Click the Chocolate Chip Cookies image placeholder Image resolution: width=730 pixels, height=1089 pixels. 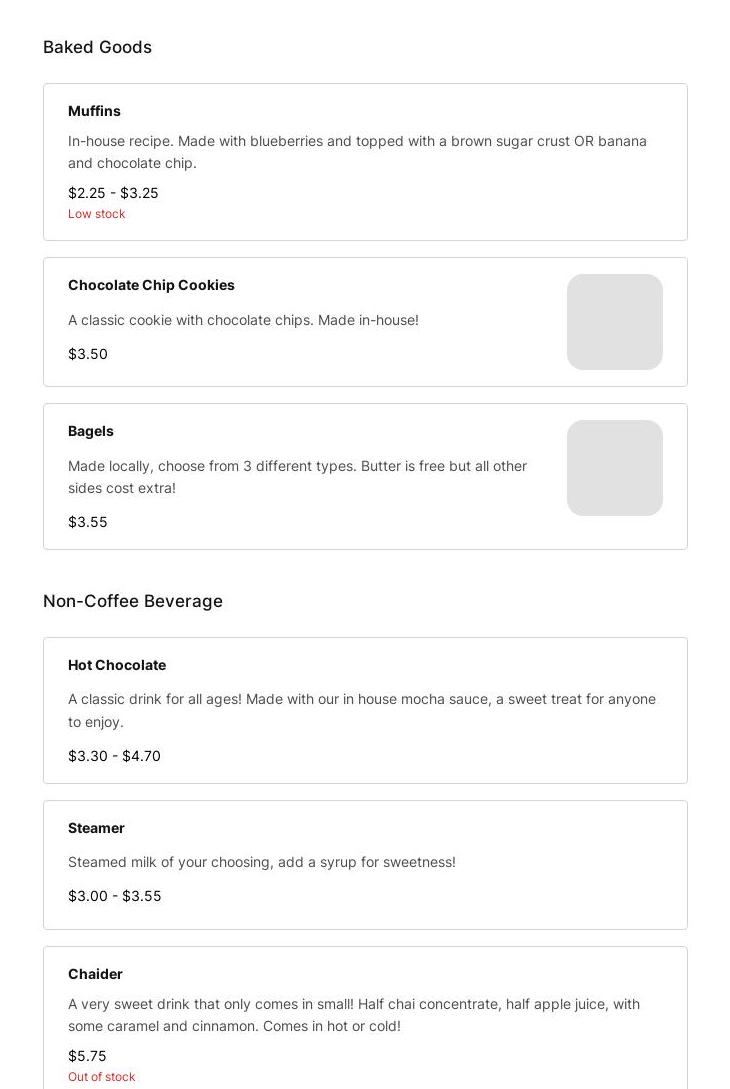point(614,322)
